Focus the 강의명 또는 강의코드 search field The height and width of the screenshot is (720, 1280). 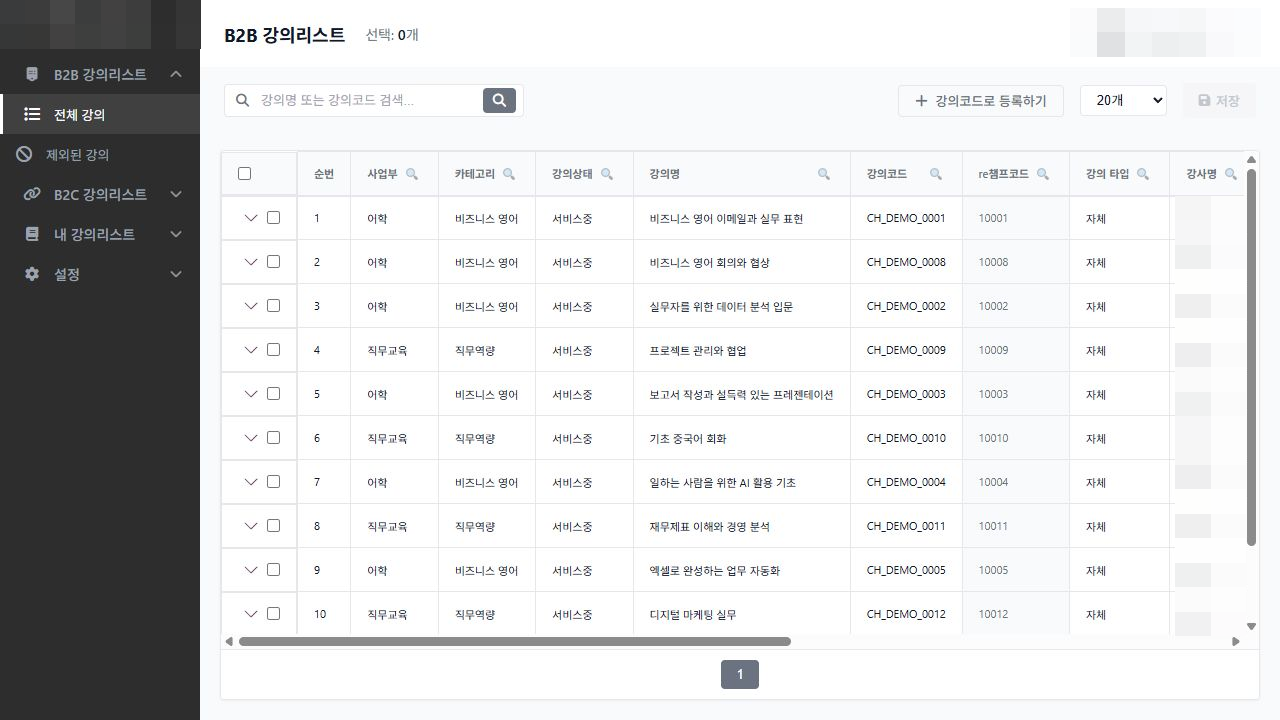[370, 100]
